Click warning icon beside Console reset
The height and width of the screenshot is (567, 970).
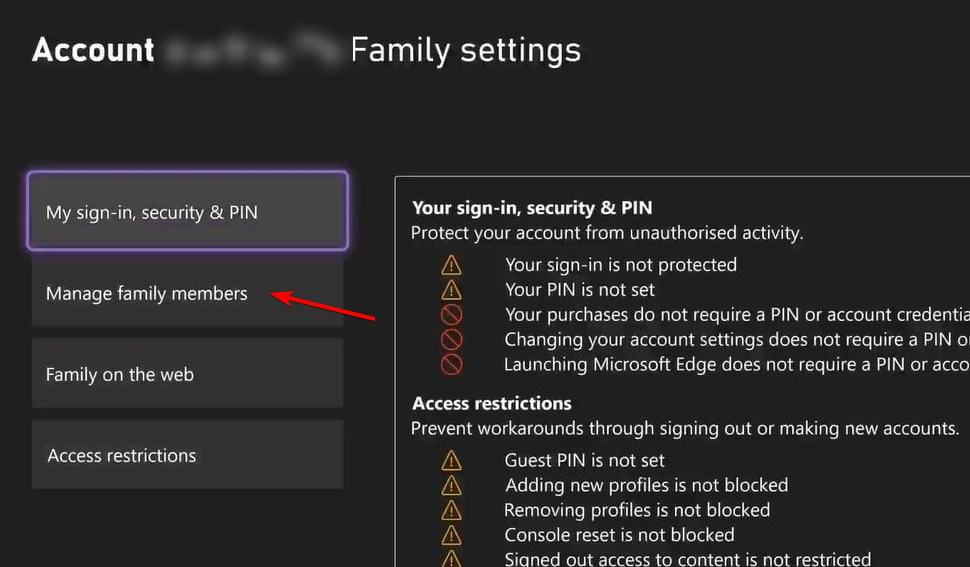coord(452,535)
